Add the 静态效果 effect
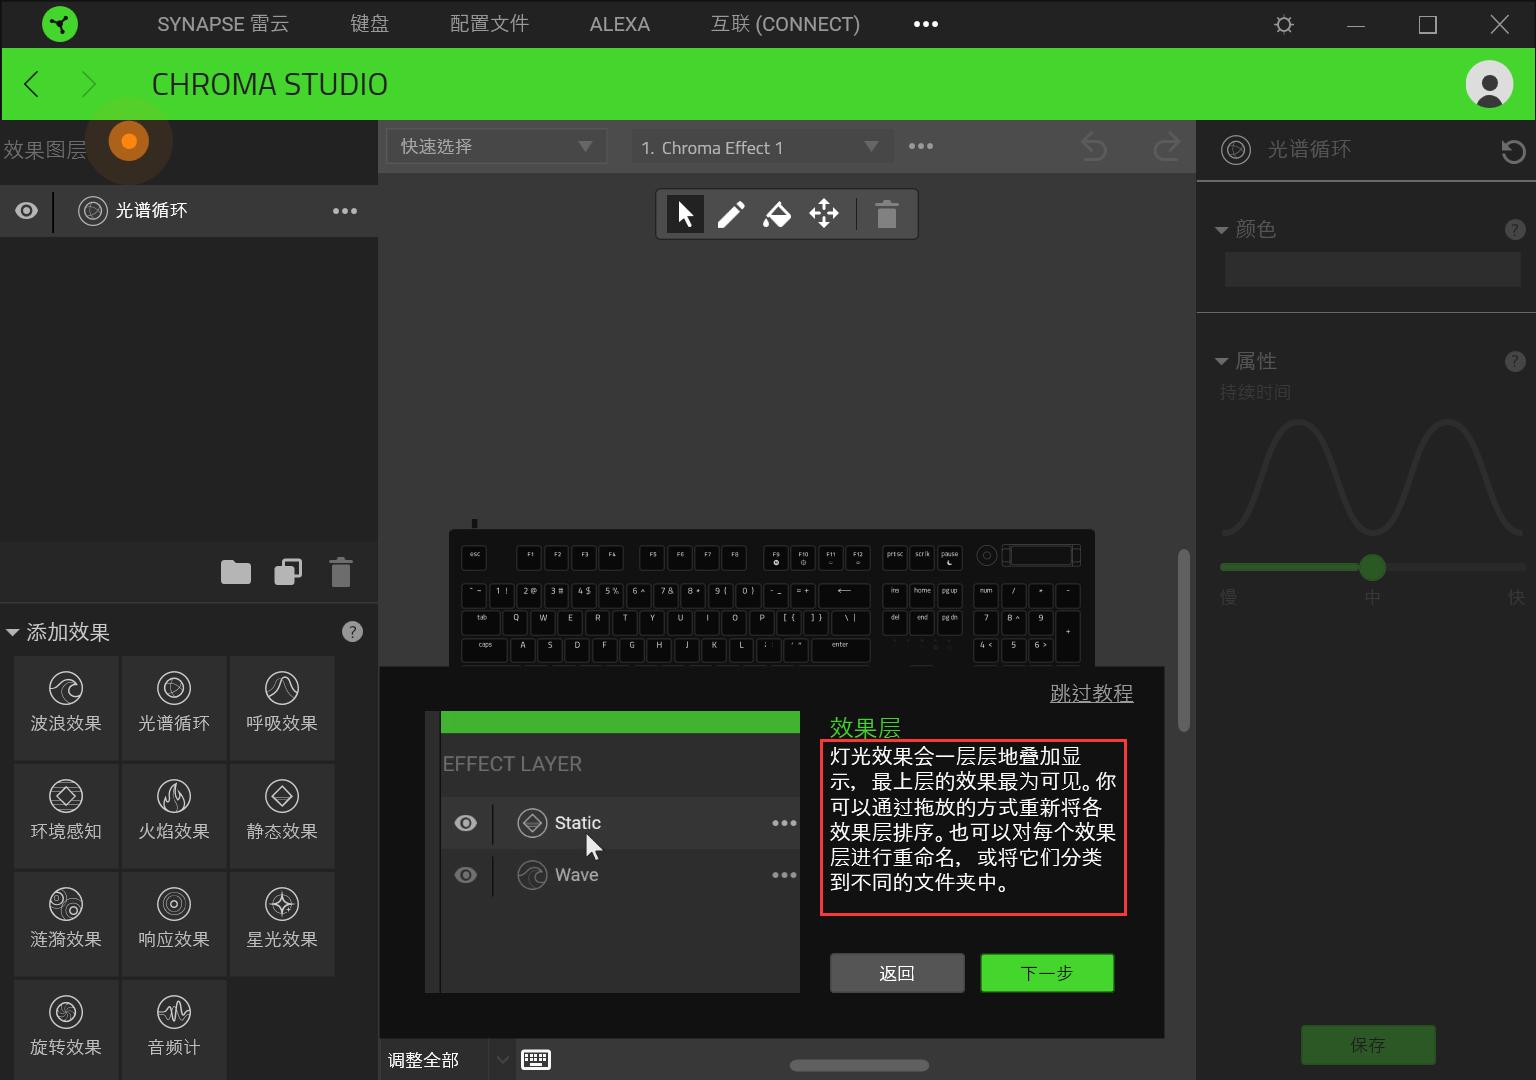The width and height of the screenshot is (1536, 1080). click(x=282, y=815)
